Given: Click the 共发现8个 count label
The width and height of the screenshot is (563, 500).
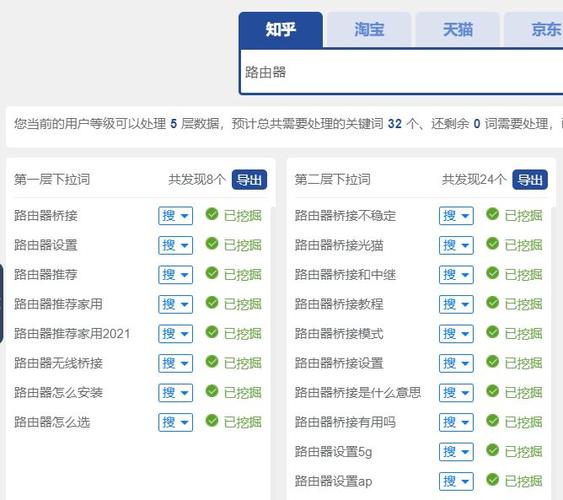Looking at the screenshot, I should tap(197, 179).
